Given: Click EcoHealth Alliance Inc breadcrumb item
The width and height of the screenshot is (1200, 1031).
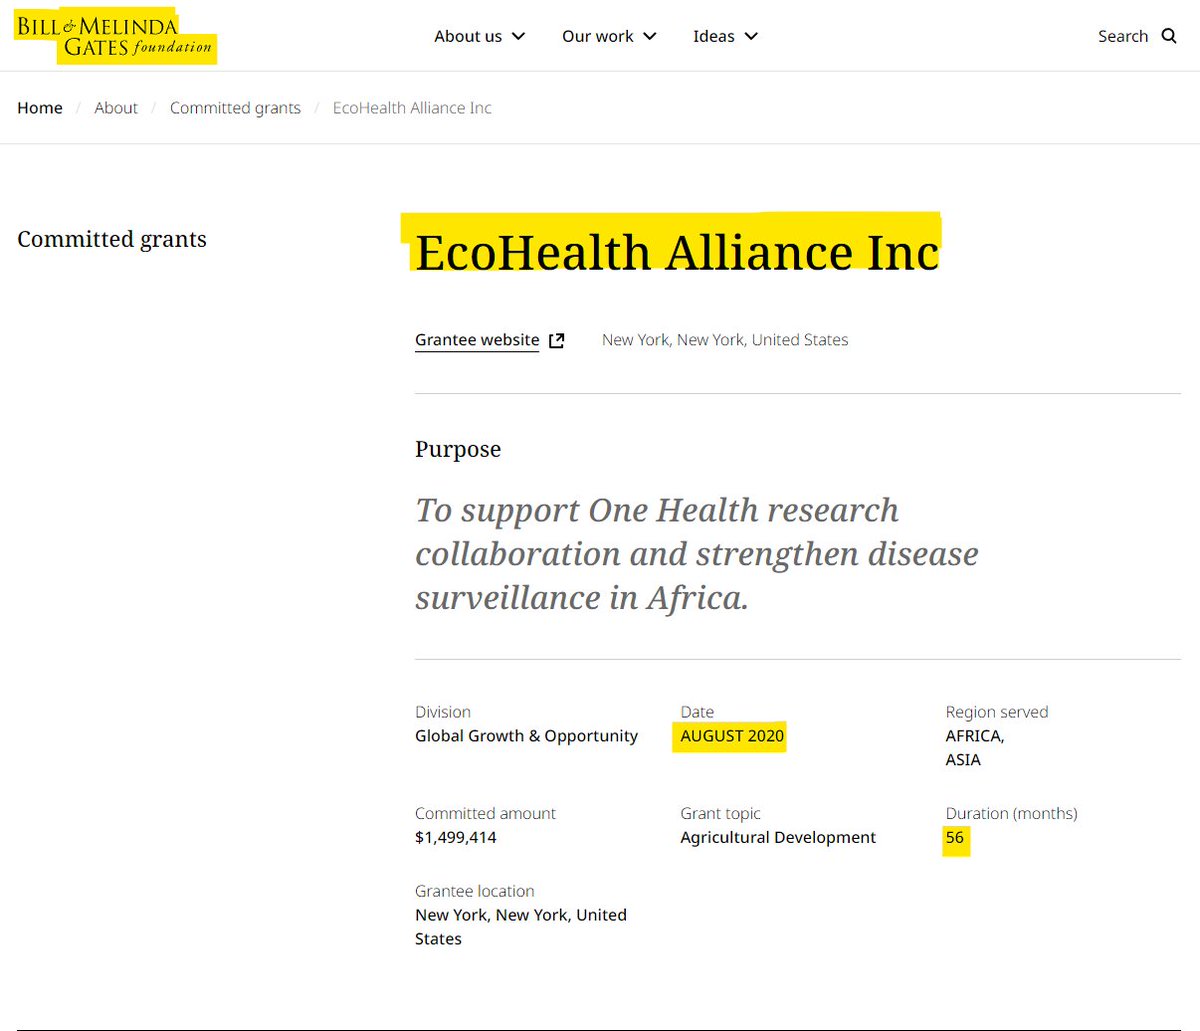Looking at the screenshot, I should tap(412, 108).
